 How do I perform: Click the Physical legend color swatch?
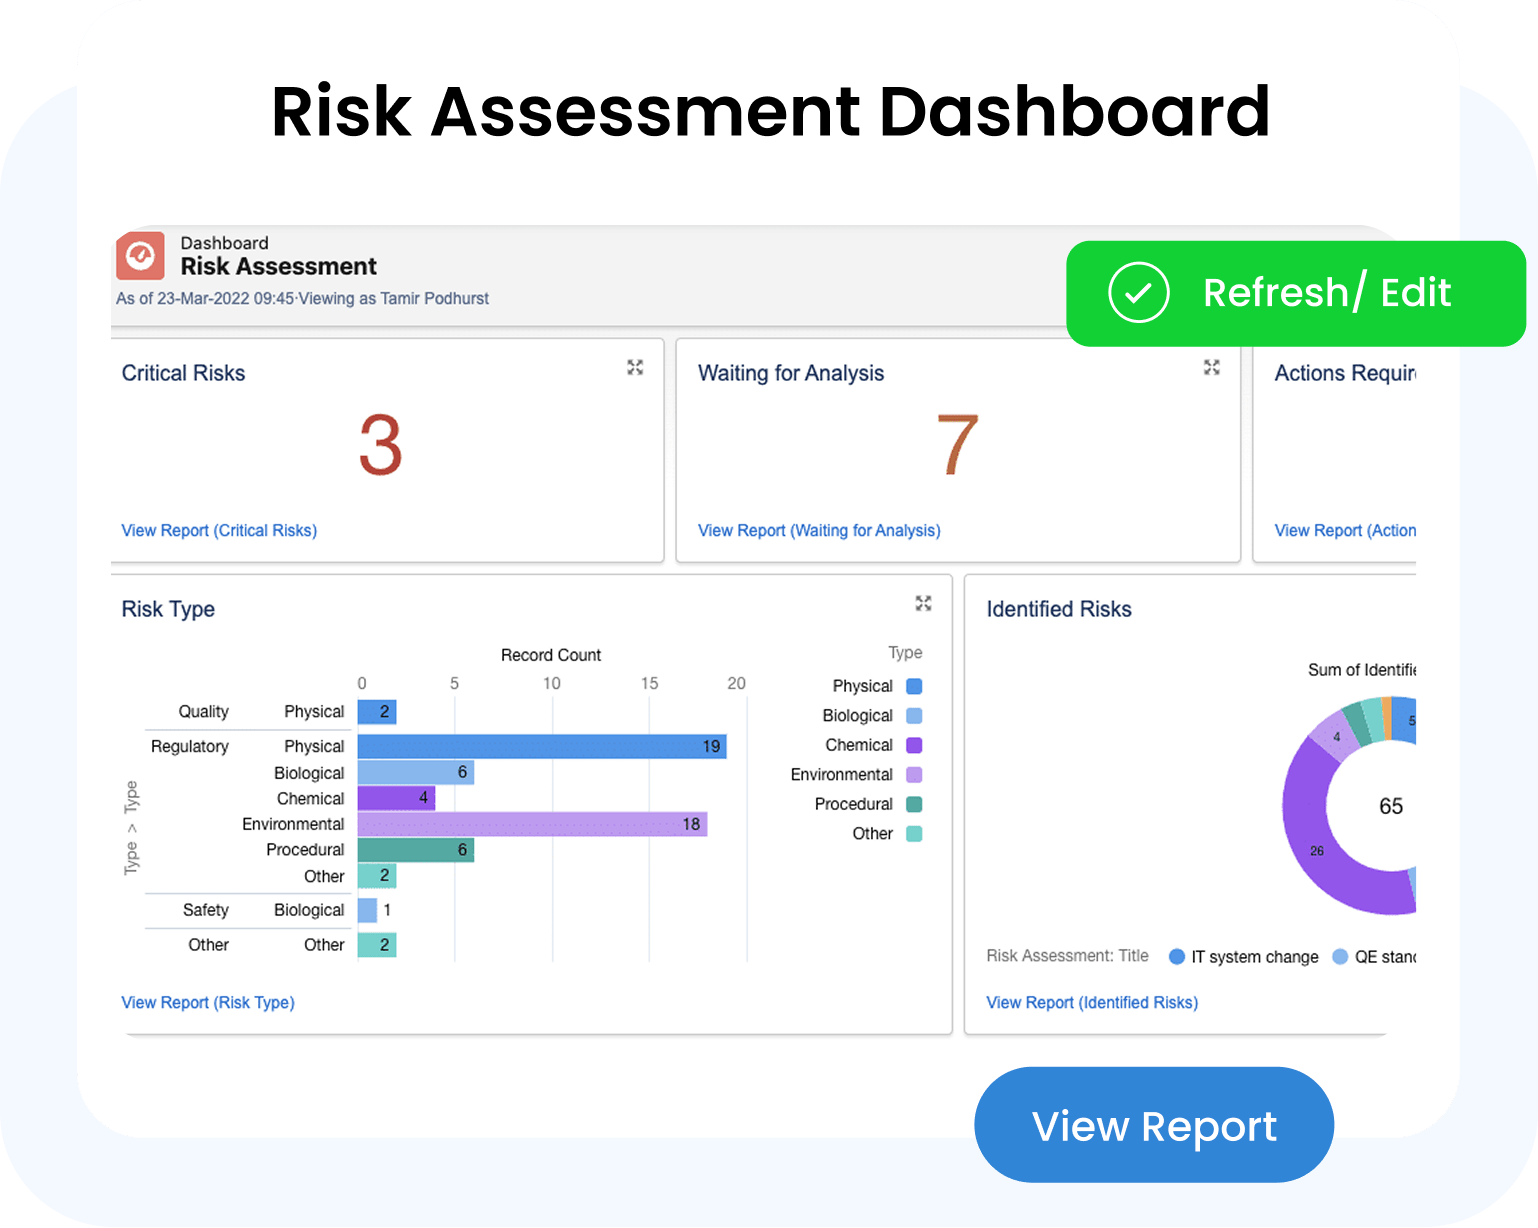(914, 686)
